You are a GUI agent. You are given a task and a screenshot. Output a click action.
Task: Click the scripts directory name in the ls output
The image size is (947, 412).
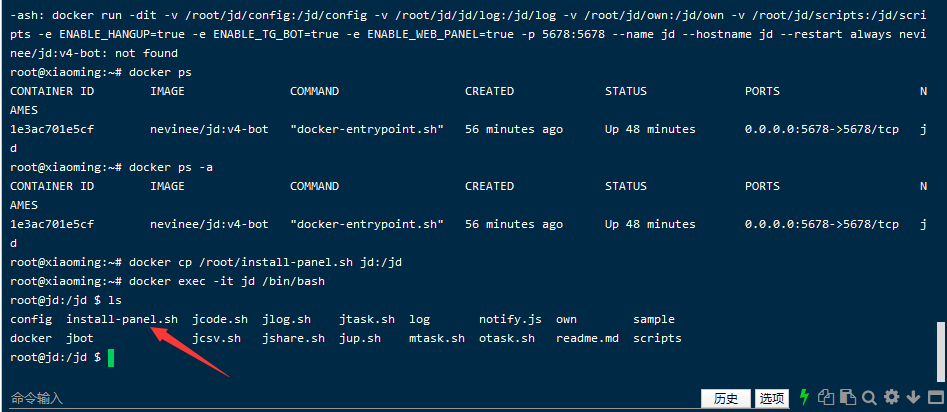pos(657,338)
